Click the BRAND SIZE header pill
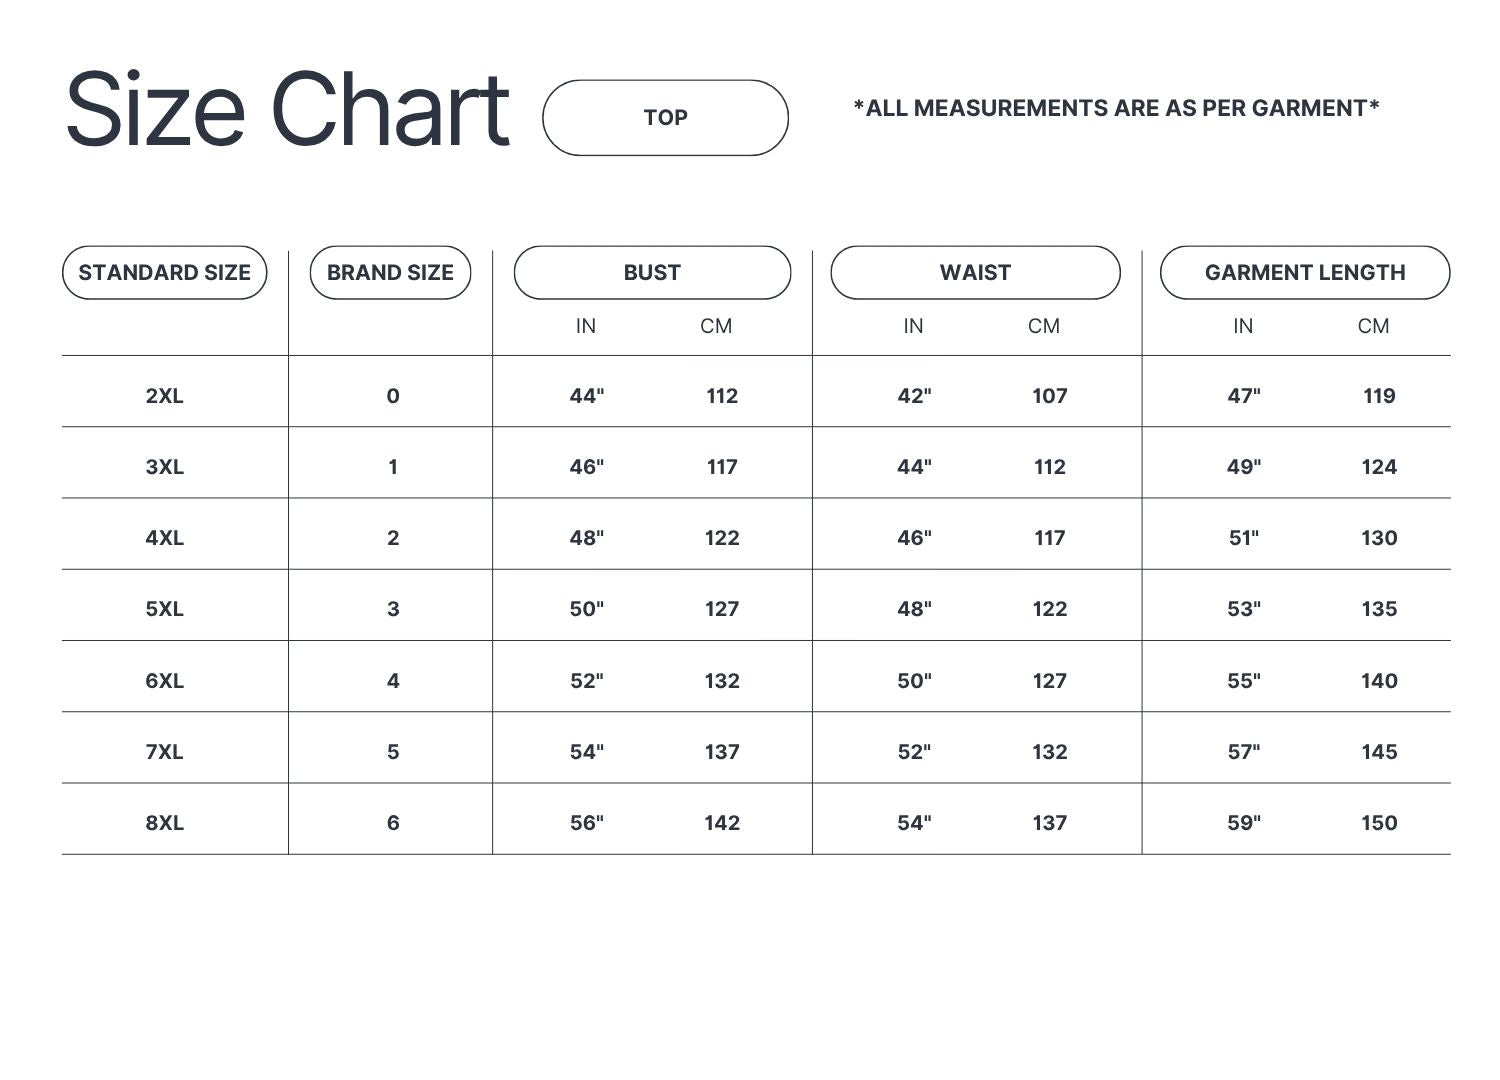 [x=390, y=273]
